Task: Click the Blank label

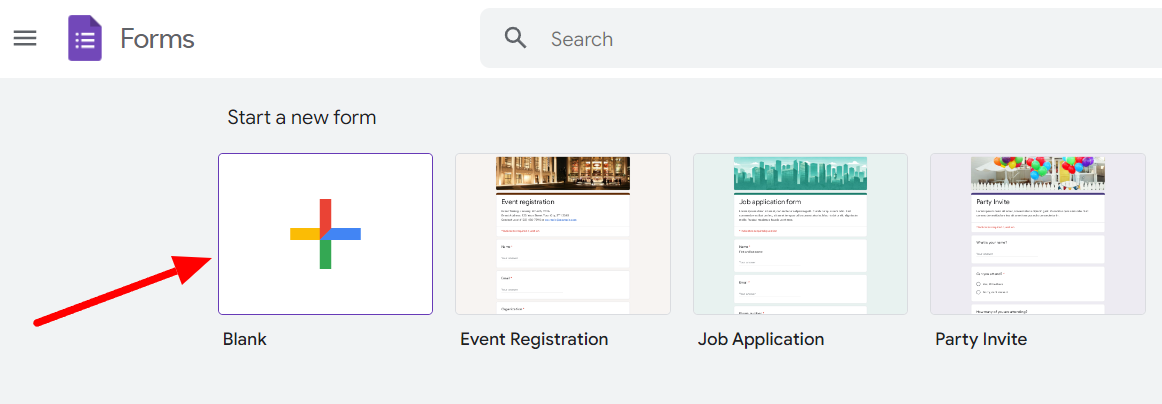Action: click(245, 340)
